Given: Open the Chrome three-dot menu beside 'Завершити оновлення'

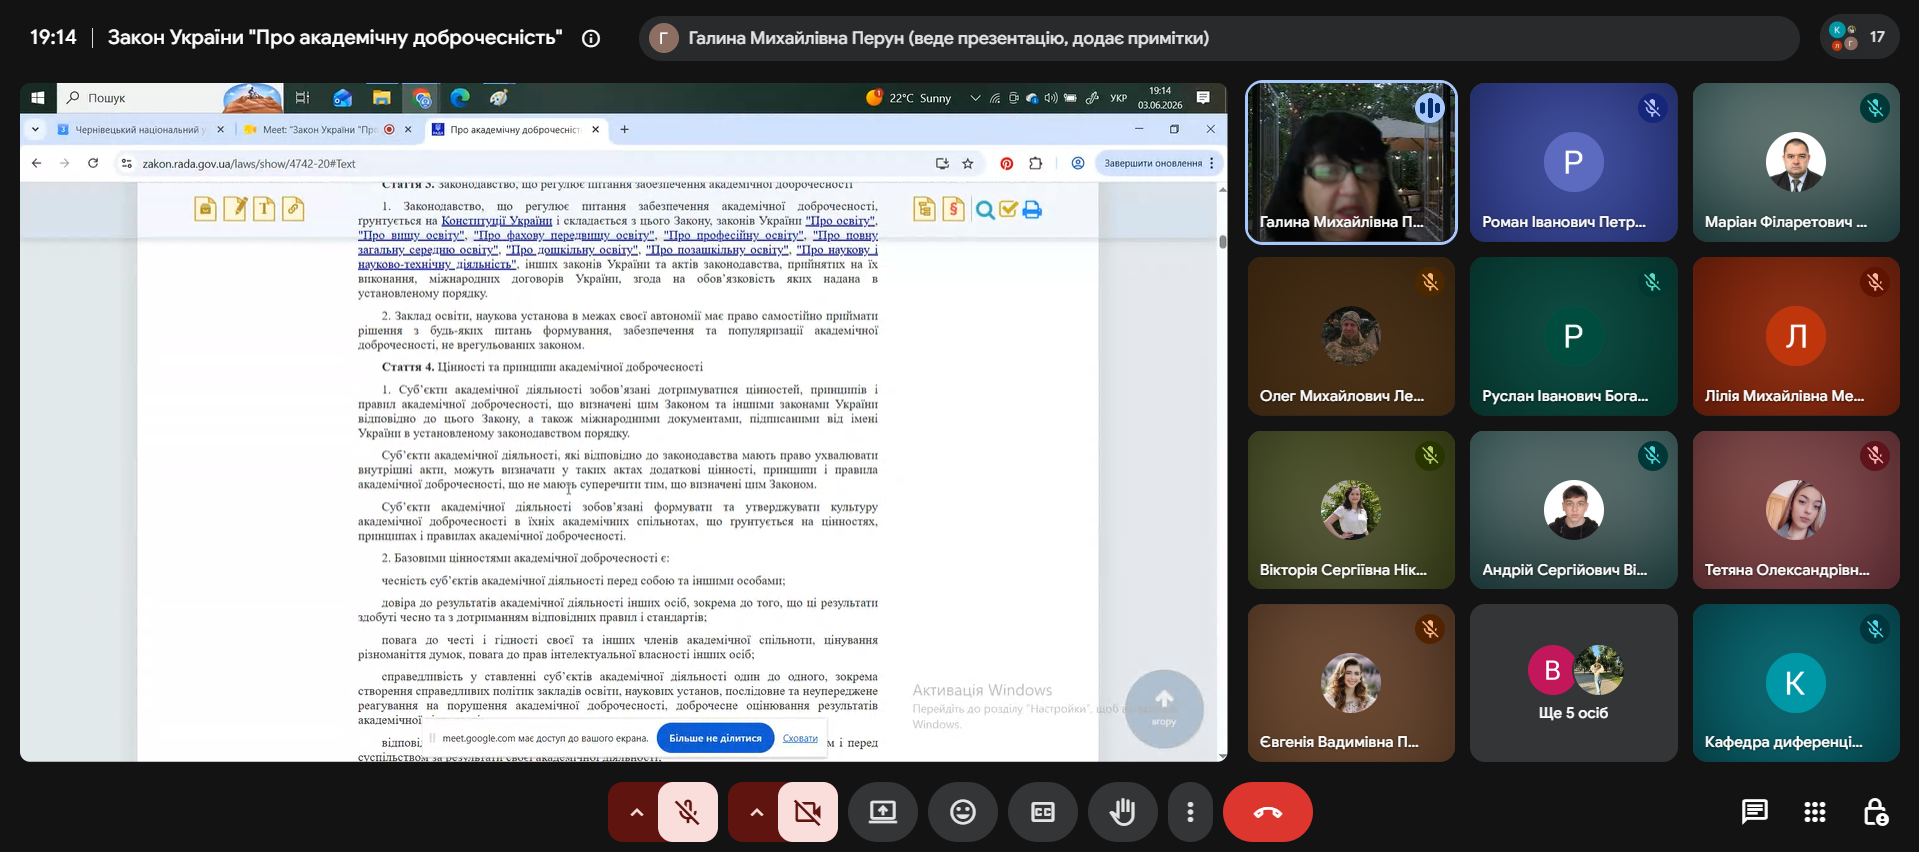Looking at the screenshot, I should 1212,163.
